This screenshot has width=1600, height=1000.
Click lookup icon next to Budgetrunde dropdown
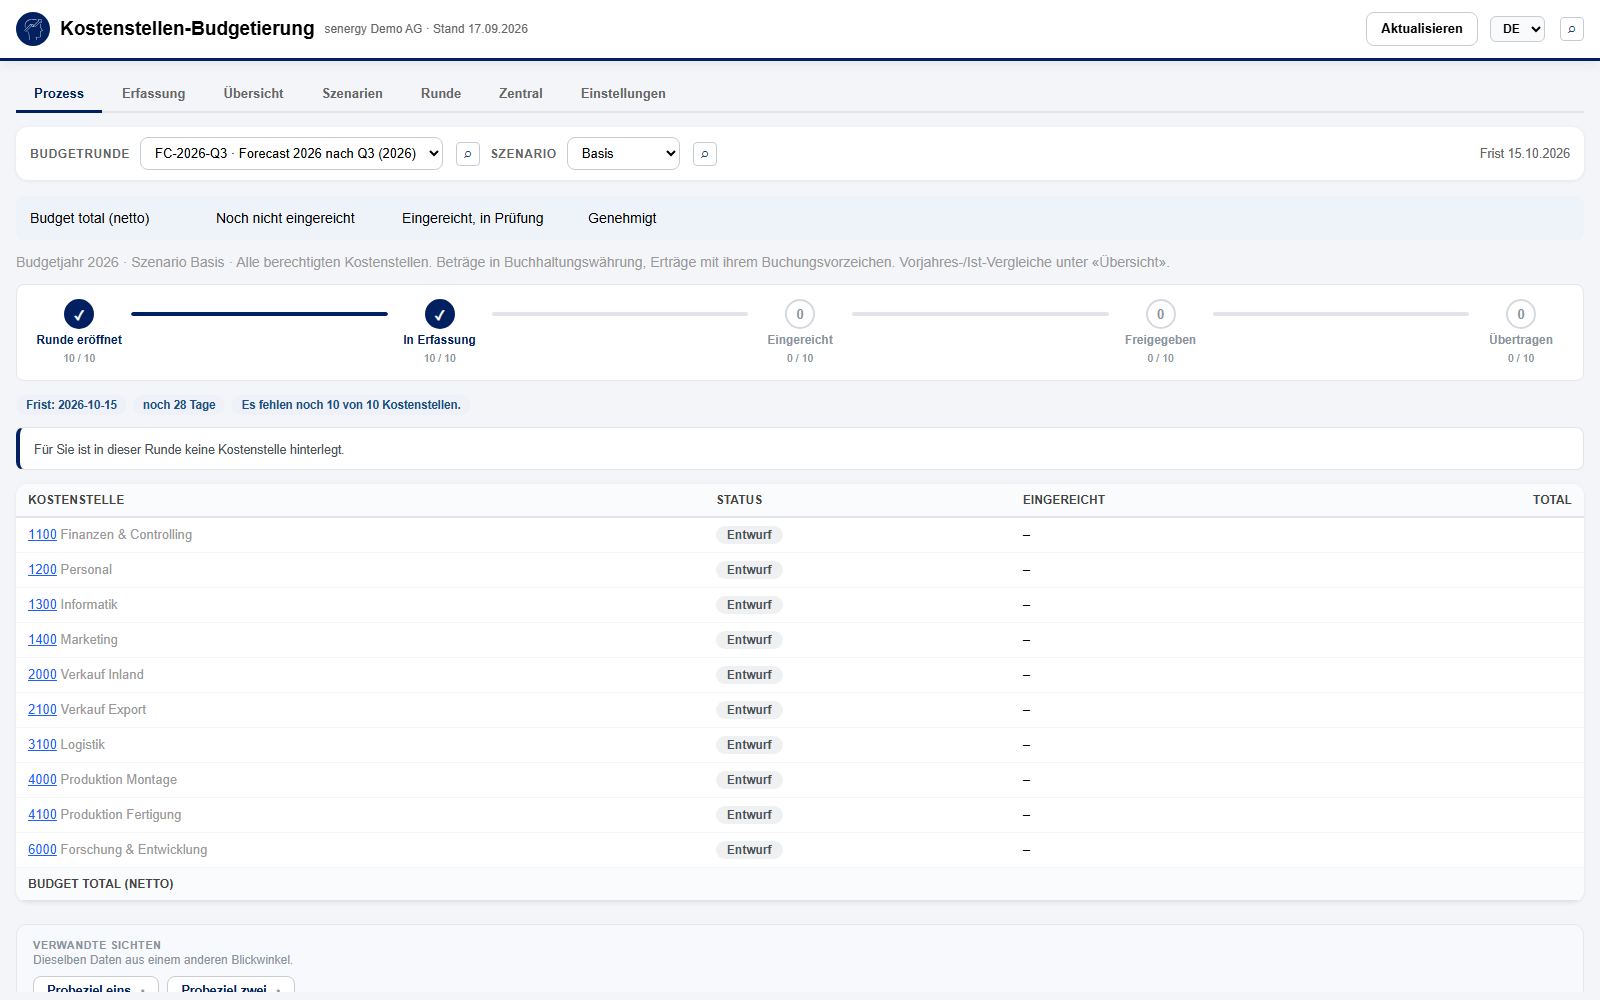pos(468,154)
